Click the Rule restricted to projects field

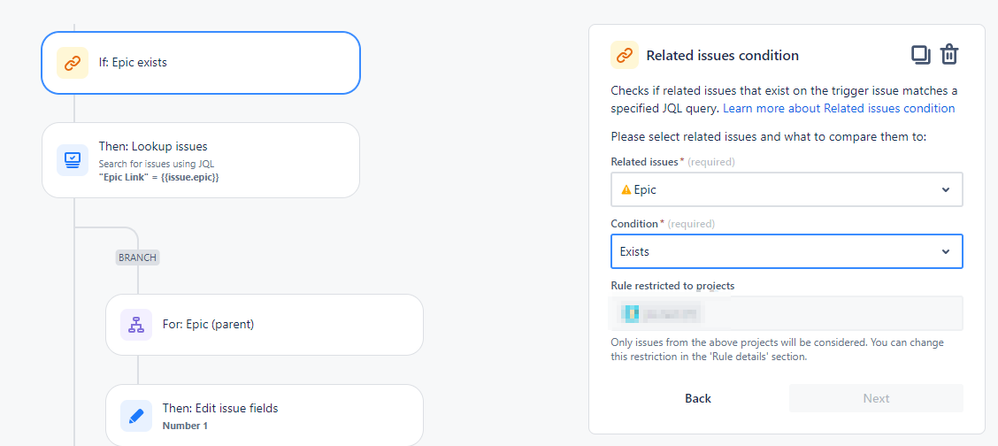tap(786, 314)
